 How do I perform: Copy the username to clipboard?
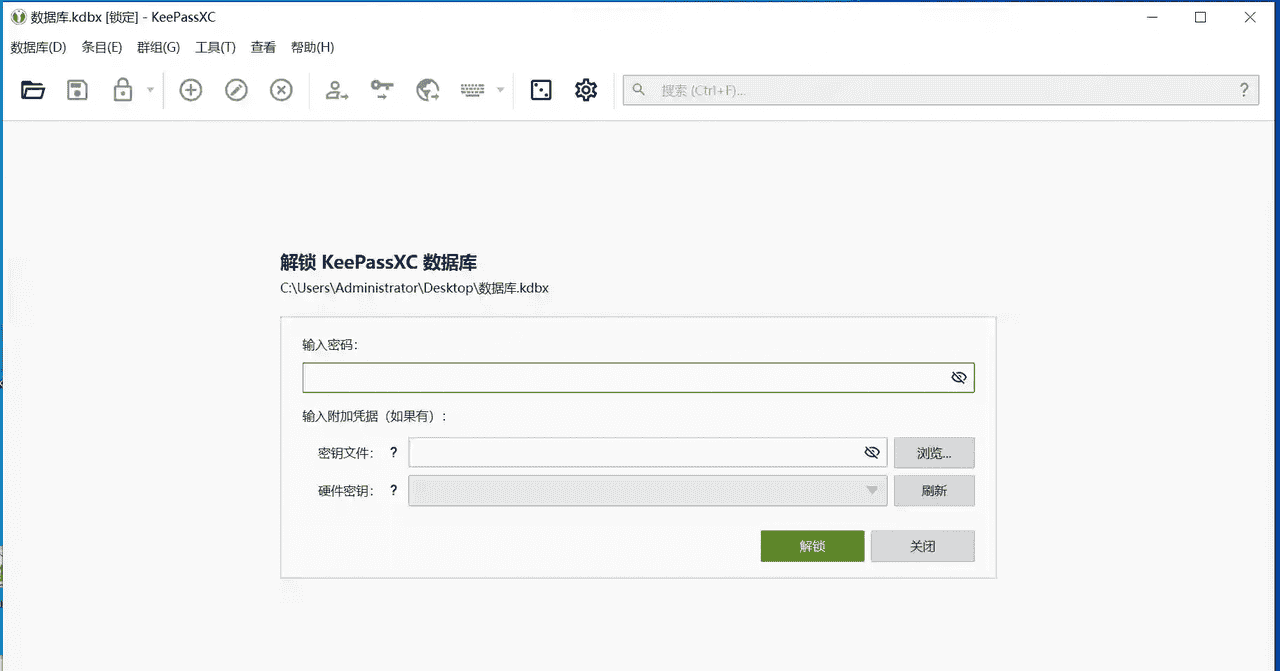336,90
